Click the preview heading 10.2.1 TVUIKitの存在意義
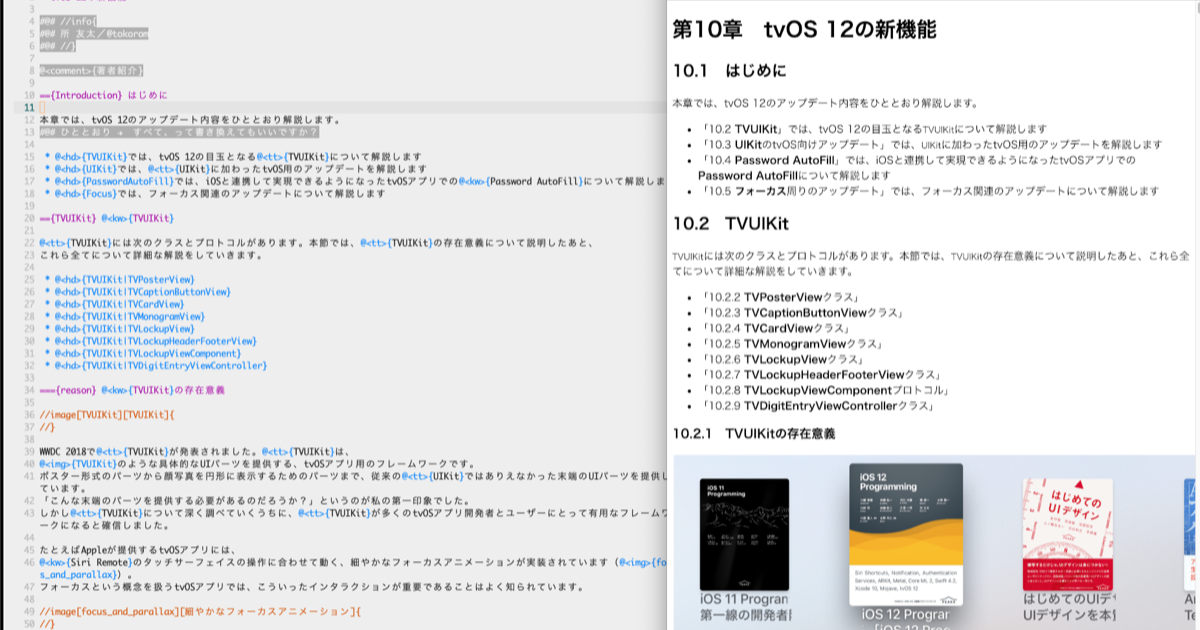This screenshot has width=1200, height=630. coord(754,433)
